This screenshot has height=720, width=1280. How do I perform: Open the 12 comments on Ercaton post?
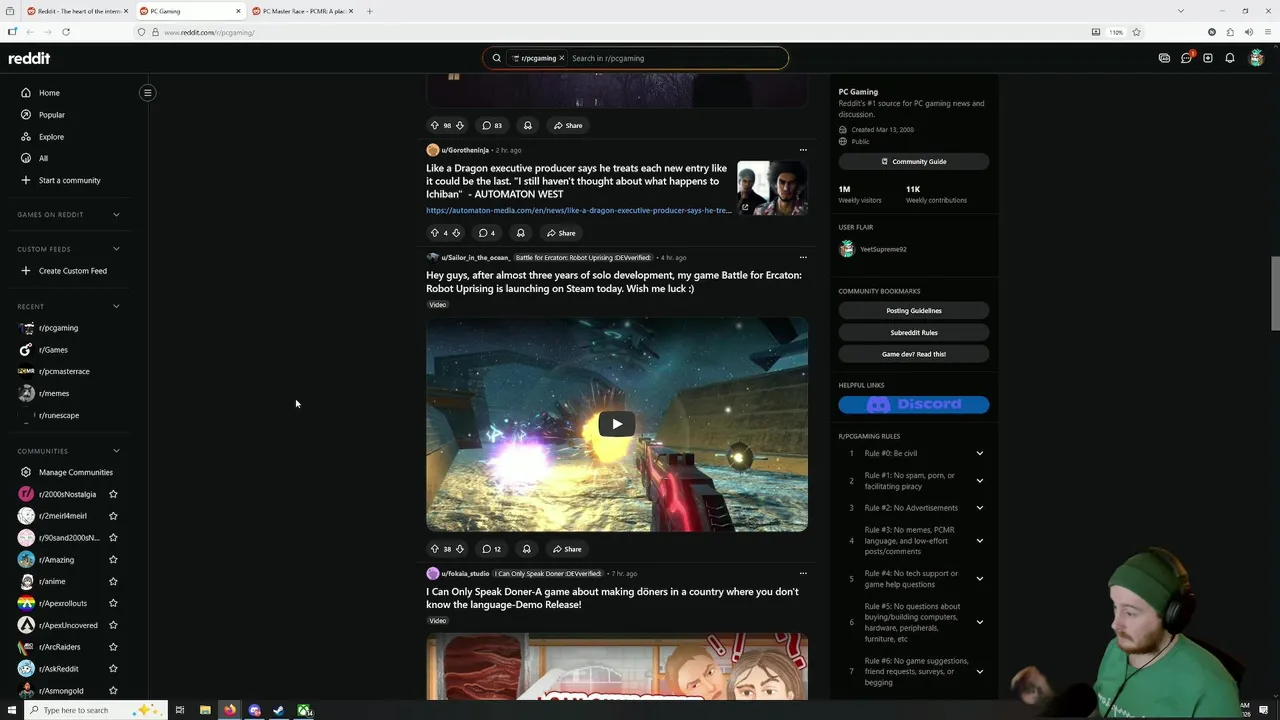point(491,549)
